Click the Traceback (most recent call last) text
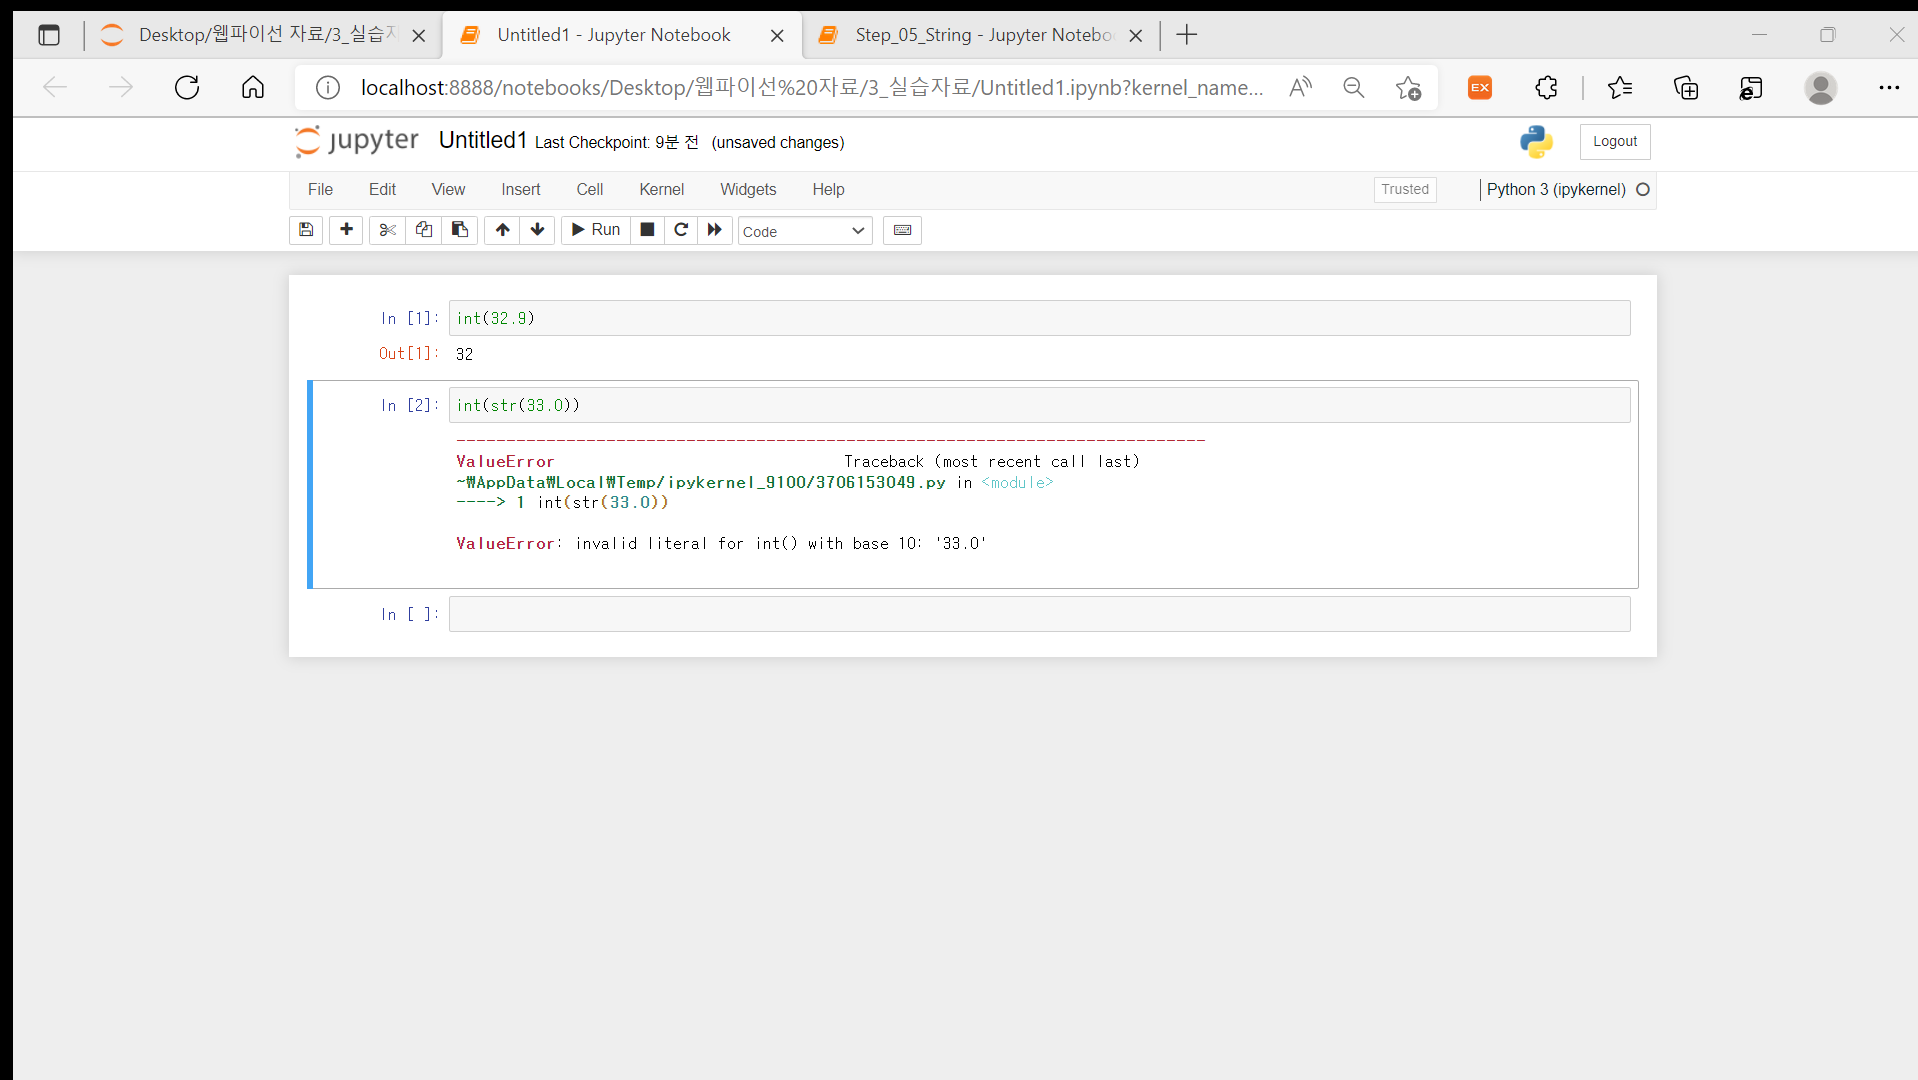The width and height of the screenshot is (1918, 1080). pos(992,462)
